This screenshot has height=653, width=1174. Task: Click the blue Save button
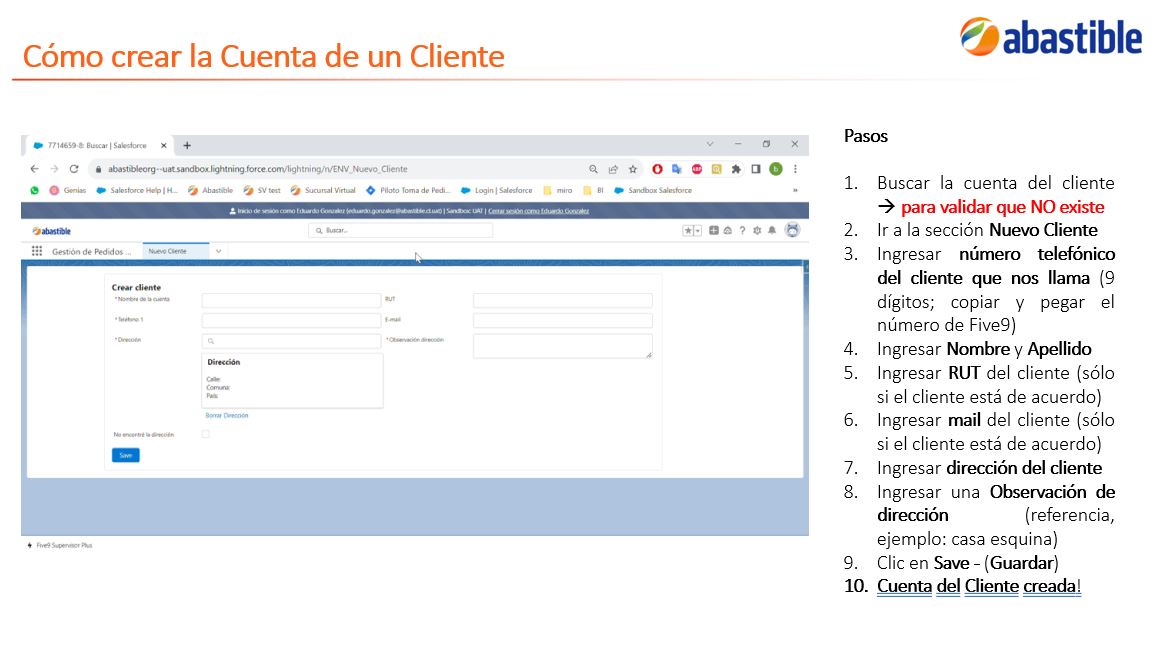point(126,455)
